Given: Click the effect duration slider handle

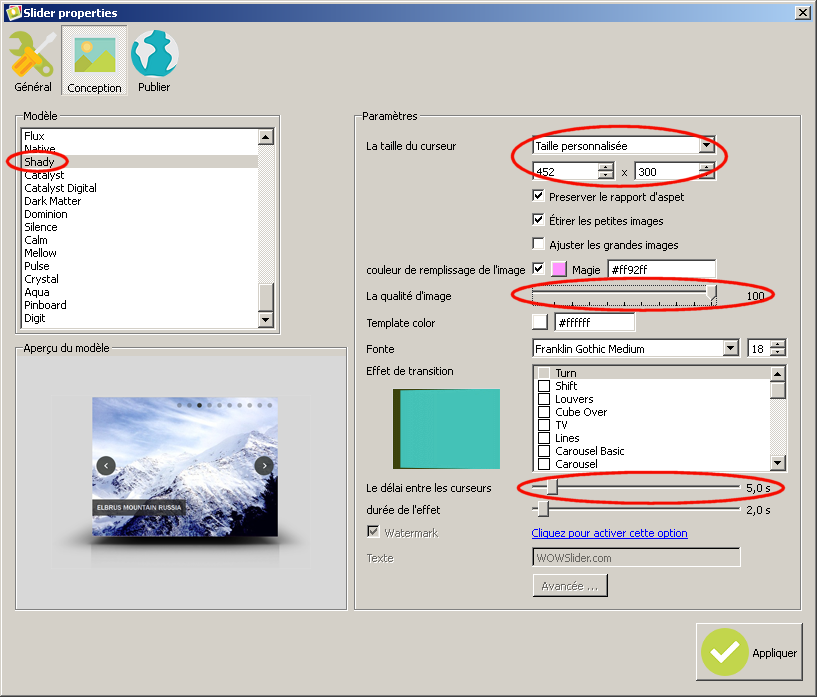Looking at the screenshot, I should click(543, 509).
